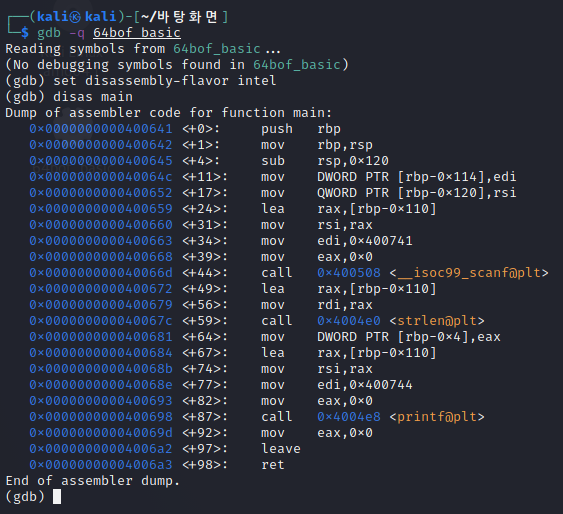563x514 pixels.
Task: Click the address 0x000000000040068e
Action: [101, 385]
